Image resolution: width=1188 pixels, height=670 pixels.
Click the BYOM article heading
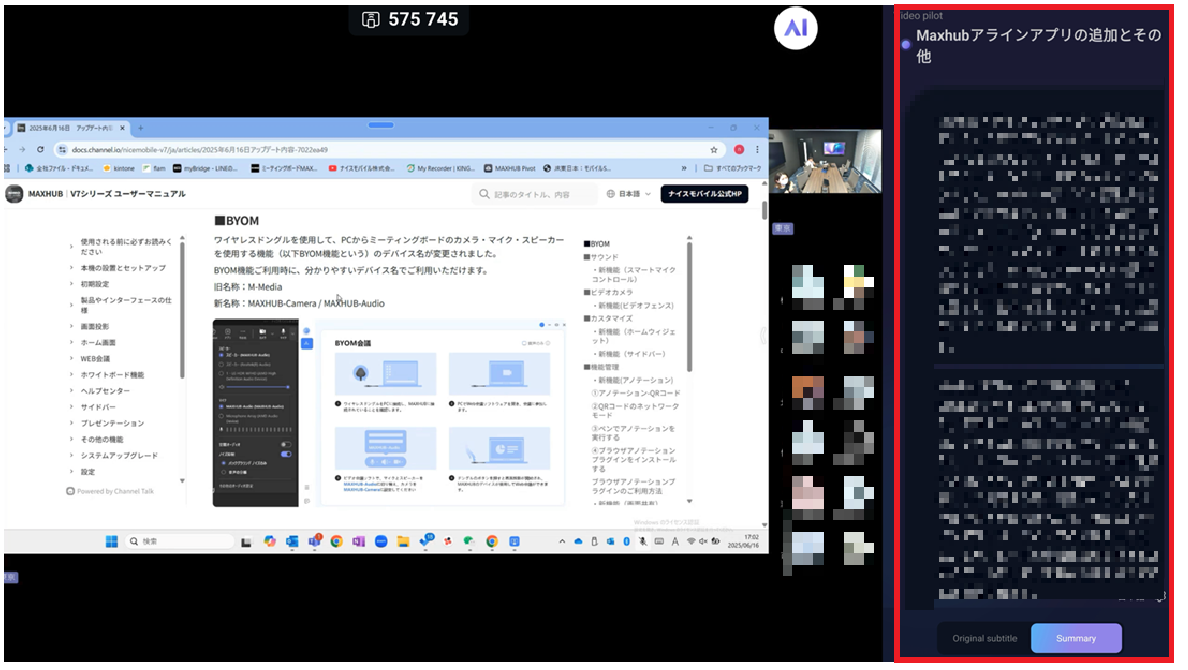pyautogui.click(x=236, y=221)
